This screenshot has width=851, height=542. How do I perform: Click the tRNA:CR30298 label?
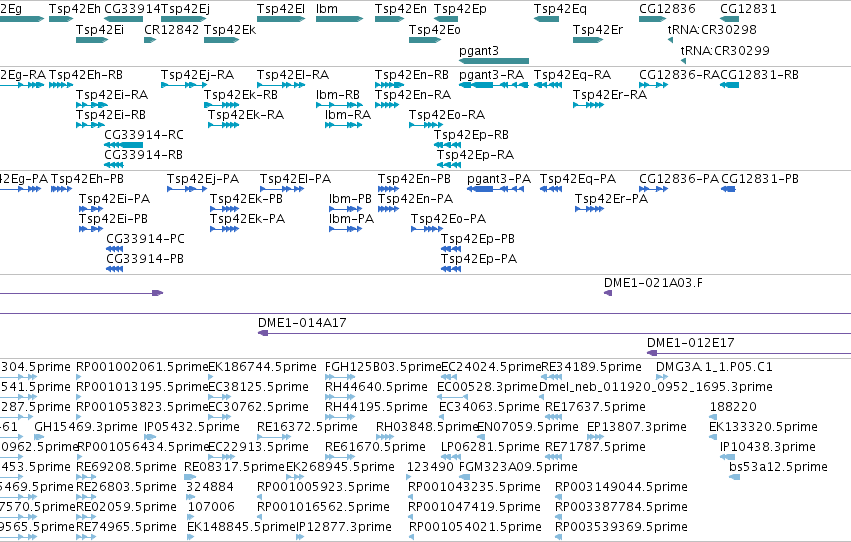(712, 29)
